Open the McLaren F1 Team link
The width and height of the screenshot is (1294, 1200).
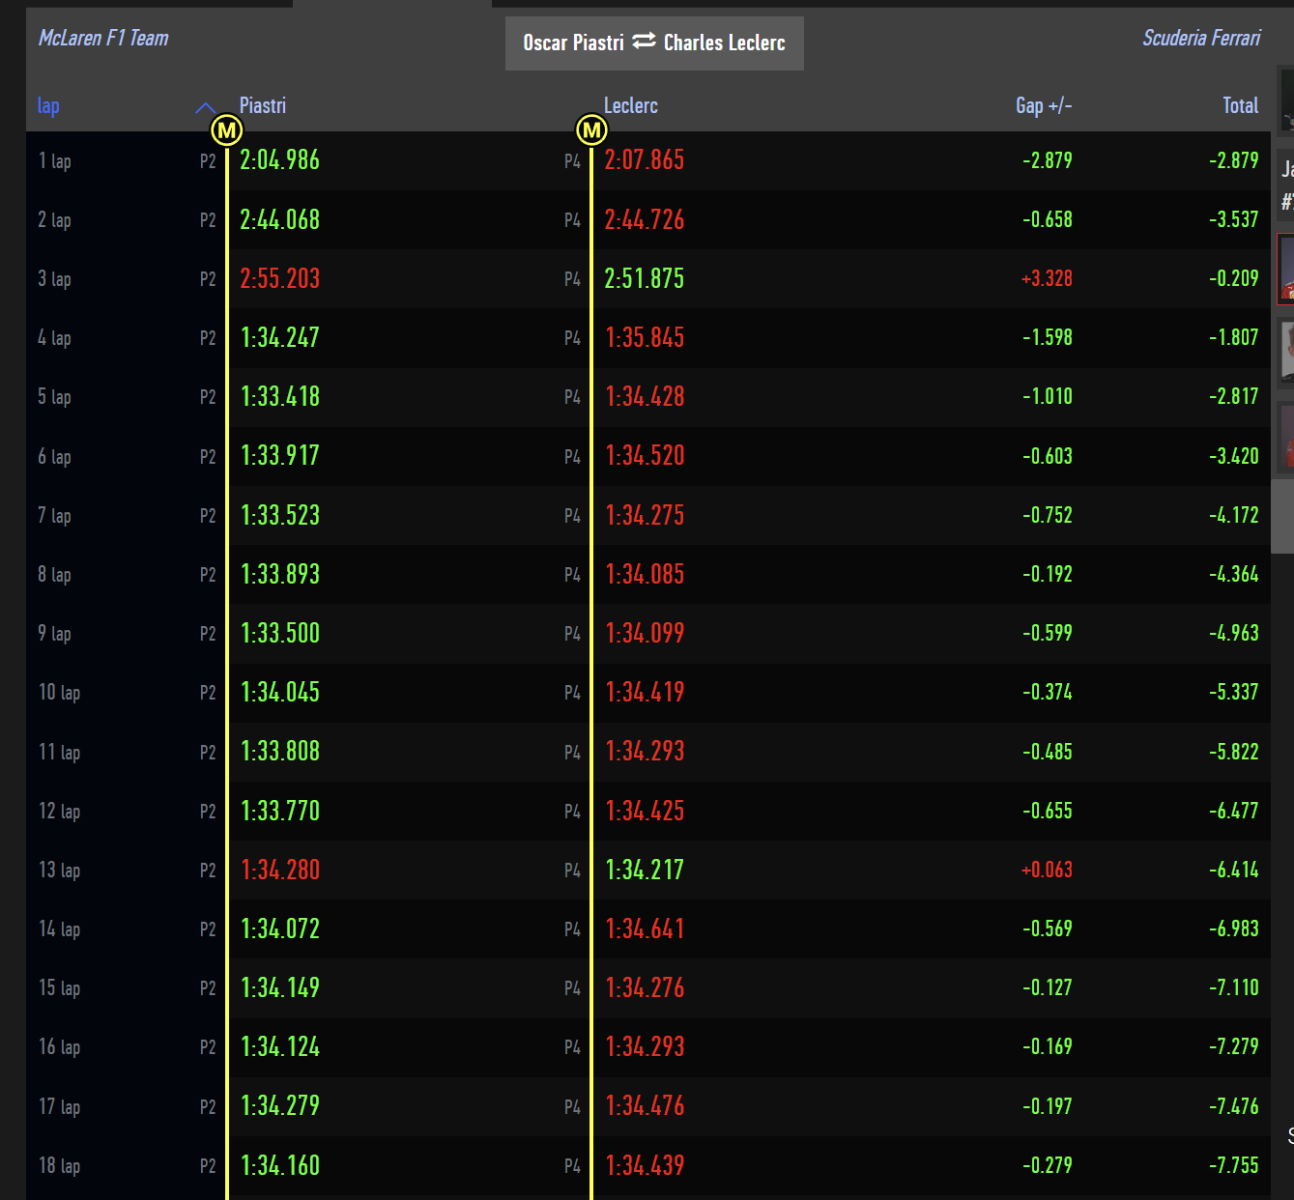point(103,38)
